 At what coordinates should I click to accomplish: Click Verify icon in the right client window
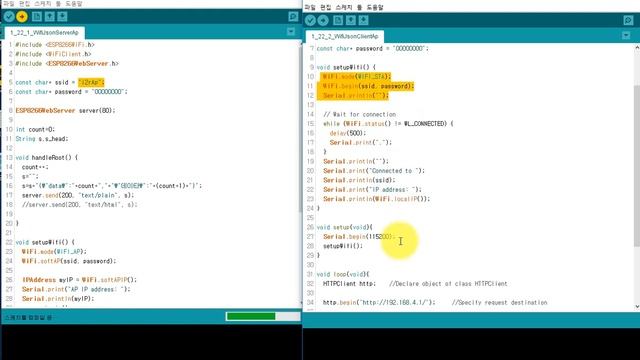click(310, 20)
